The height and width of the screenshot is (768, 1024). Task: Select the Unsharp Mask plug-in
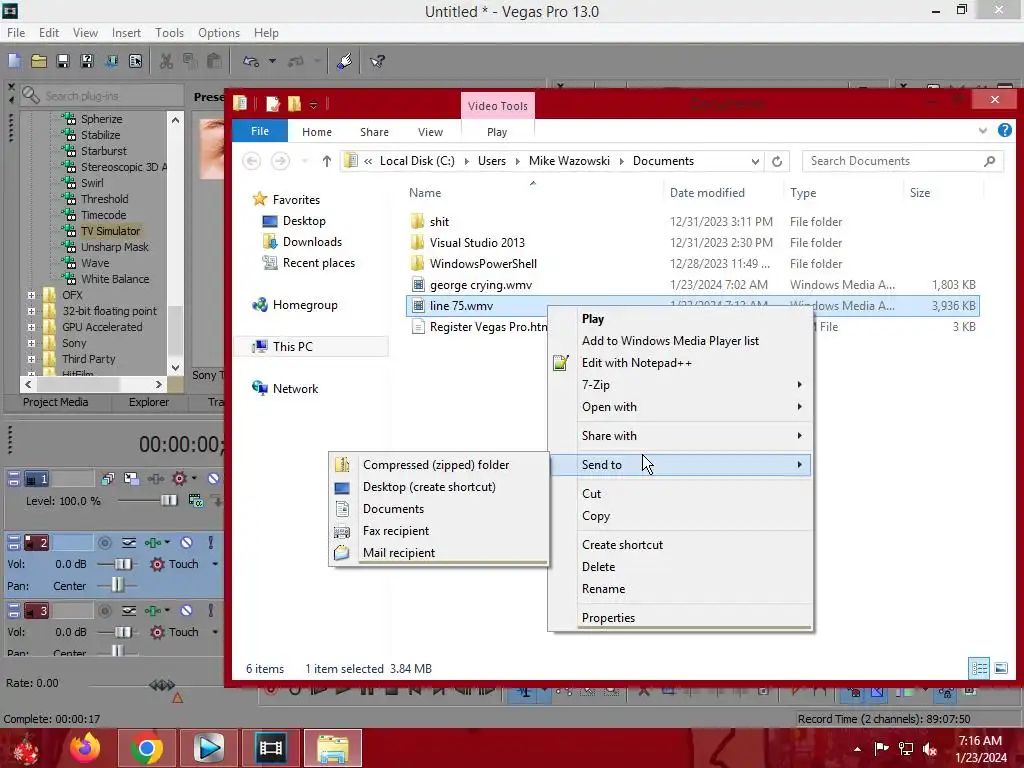pyautogui.click(x=114, y=247)
